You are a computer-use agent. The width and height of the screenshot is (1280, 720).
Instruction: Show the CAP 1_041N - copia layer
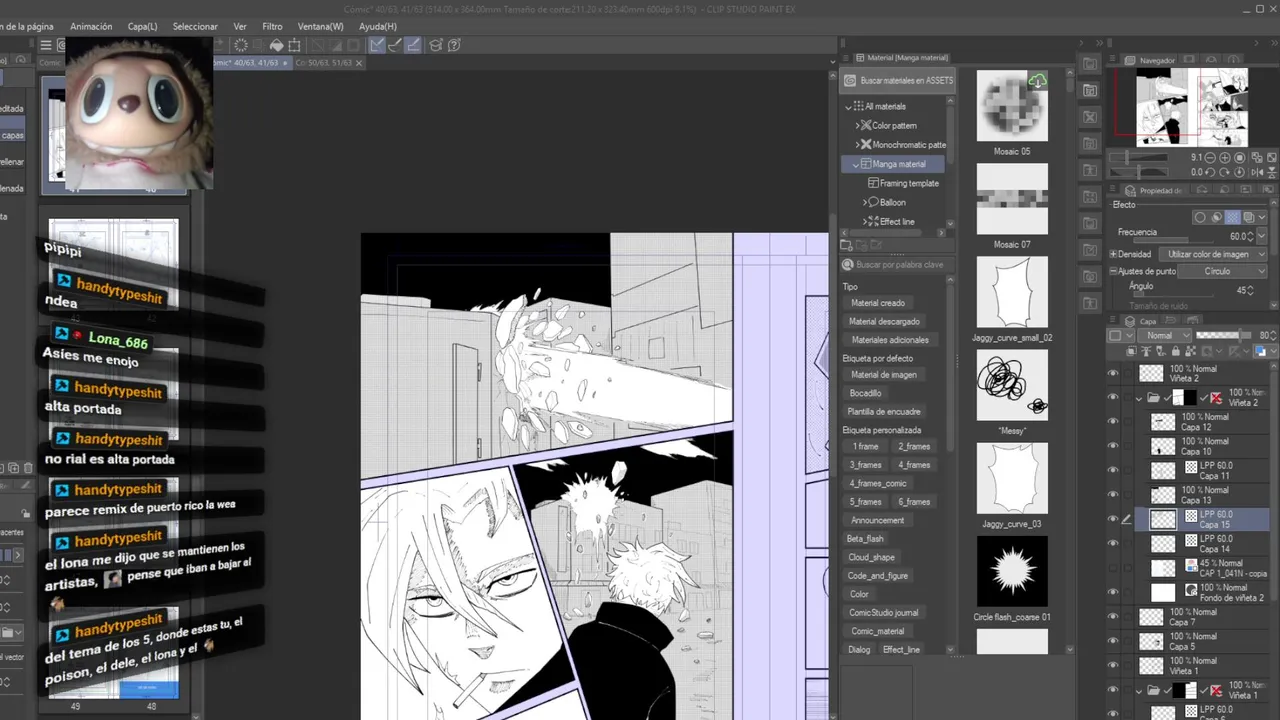click(1113, 568)
